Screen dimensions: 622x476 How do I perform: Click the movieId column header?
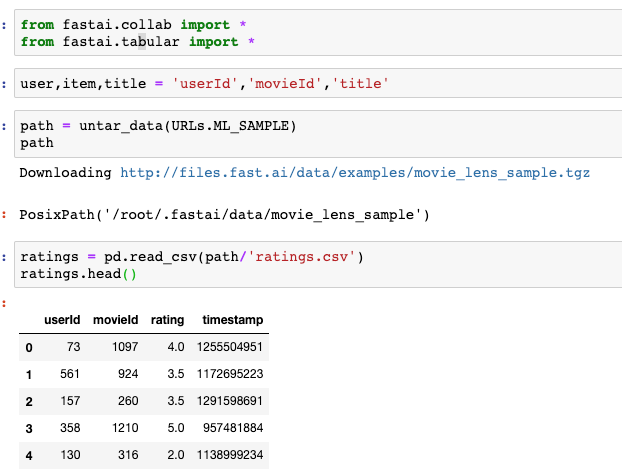pos(115,320)
